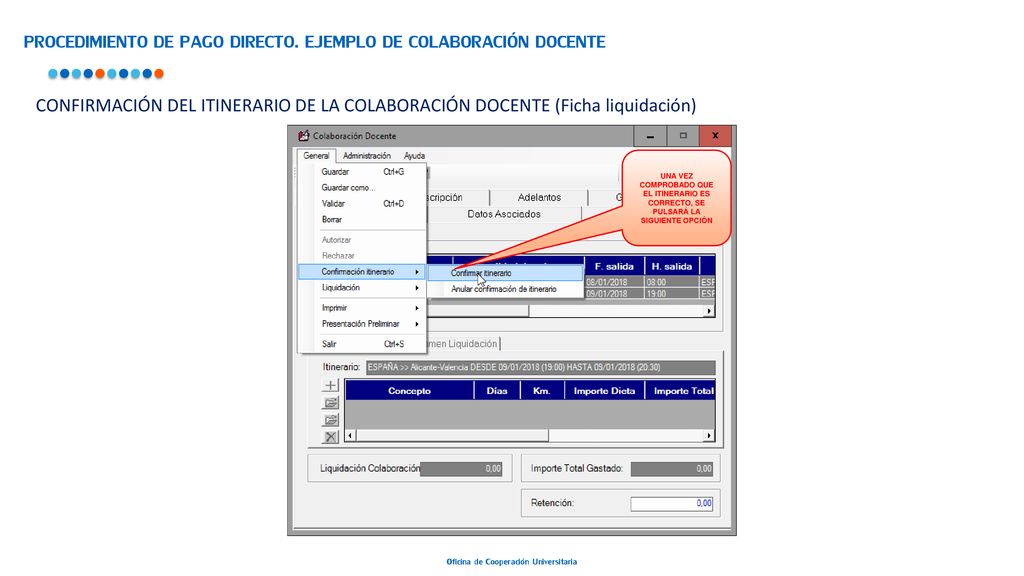The width and height of the screenshot is (1024, 576).
Task: Click the Importe Total column header
Action: point(680,391)
